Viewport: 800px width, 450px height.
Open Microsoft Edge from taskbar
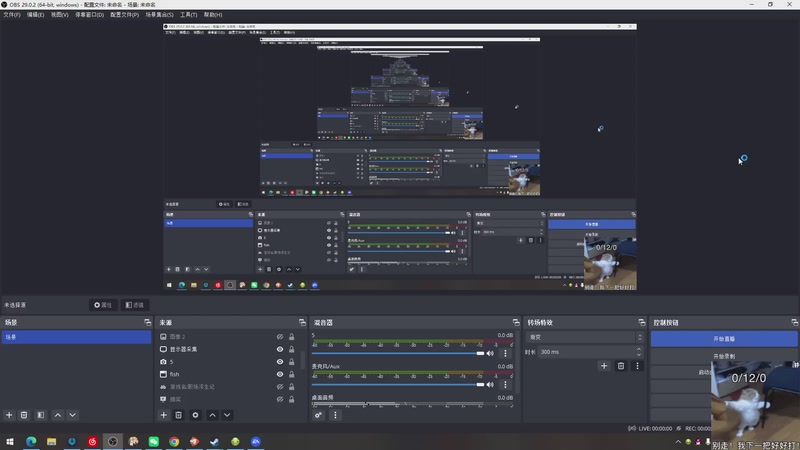31,441
